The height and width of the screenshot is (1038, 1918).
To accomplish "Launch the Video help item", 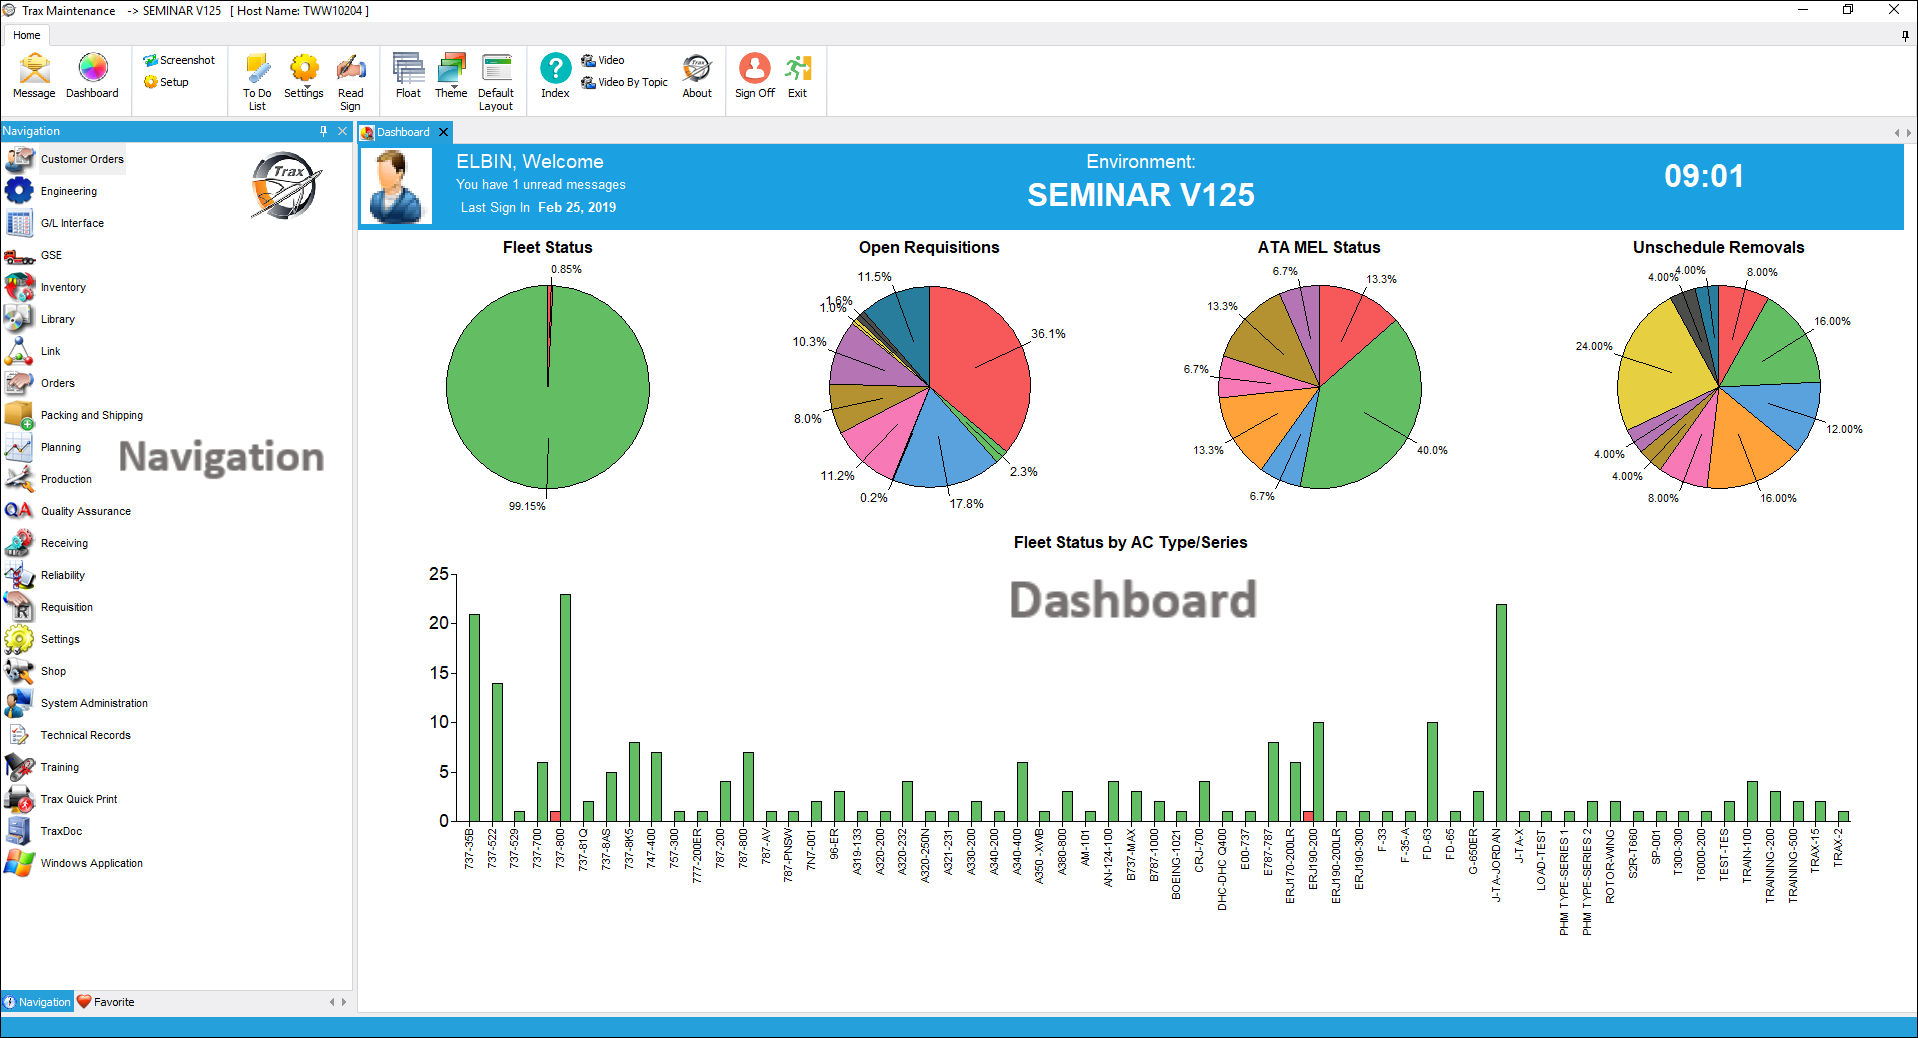I will pos(603,60).
